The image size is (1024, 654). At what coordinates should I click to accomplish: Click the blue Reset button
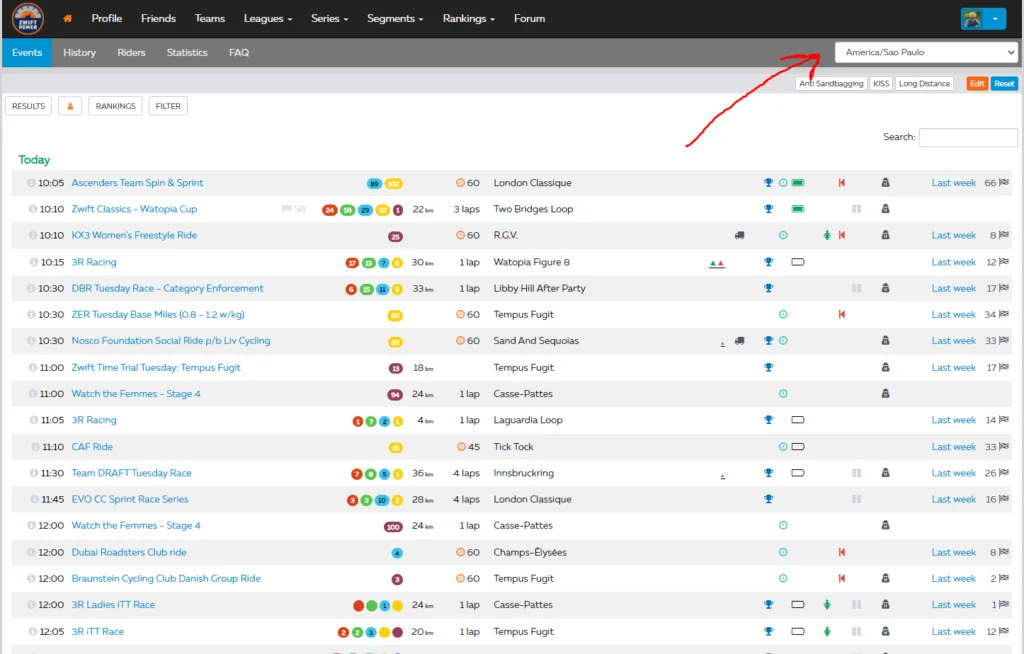[1004, 84]
